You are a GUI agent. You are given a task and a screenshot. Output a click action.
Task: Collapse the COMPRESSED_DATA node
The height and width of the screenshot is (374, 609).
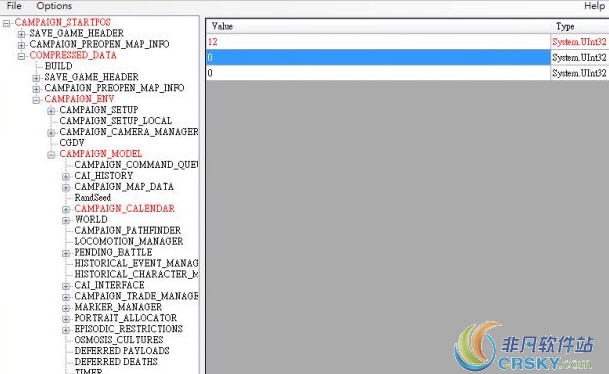(21, 56)
